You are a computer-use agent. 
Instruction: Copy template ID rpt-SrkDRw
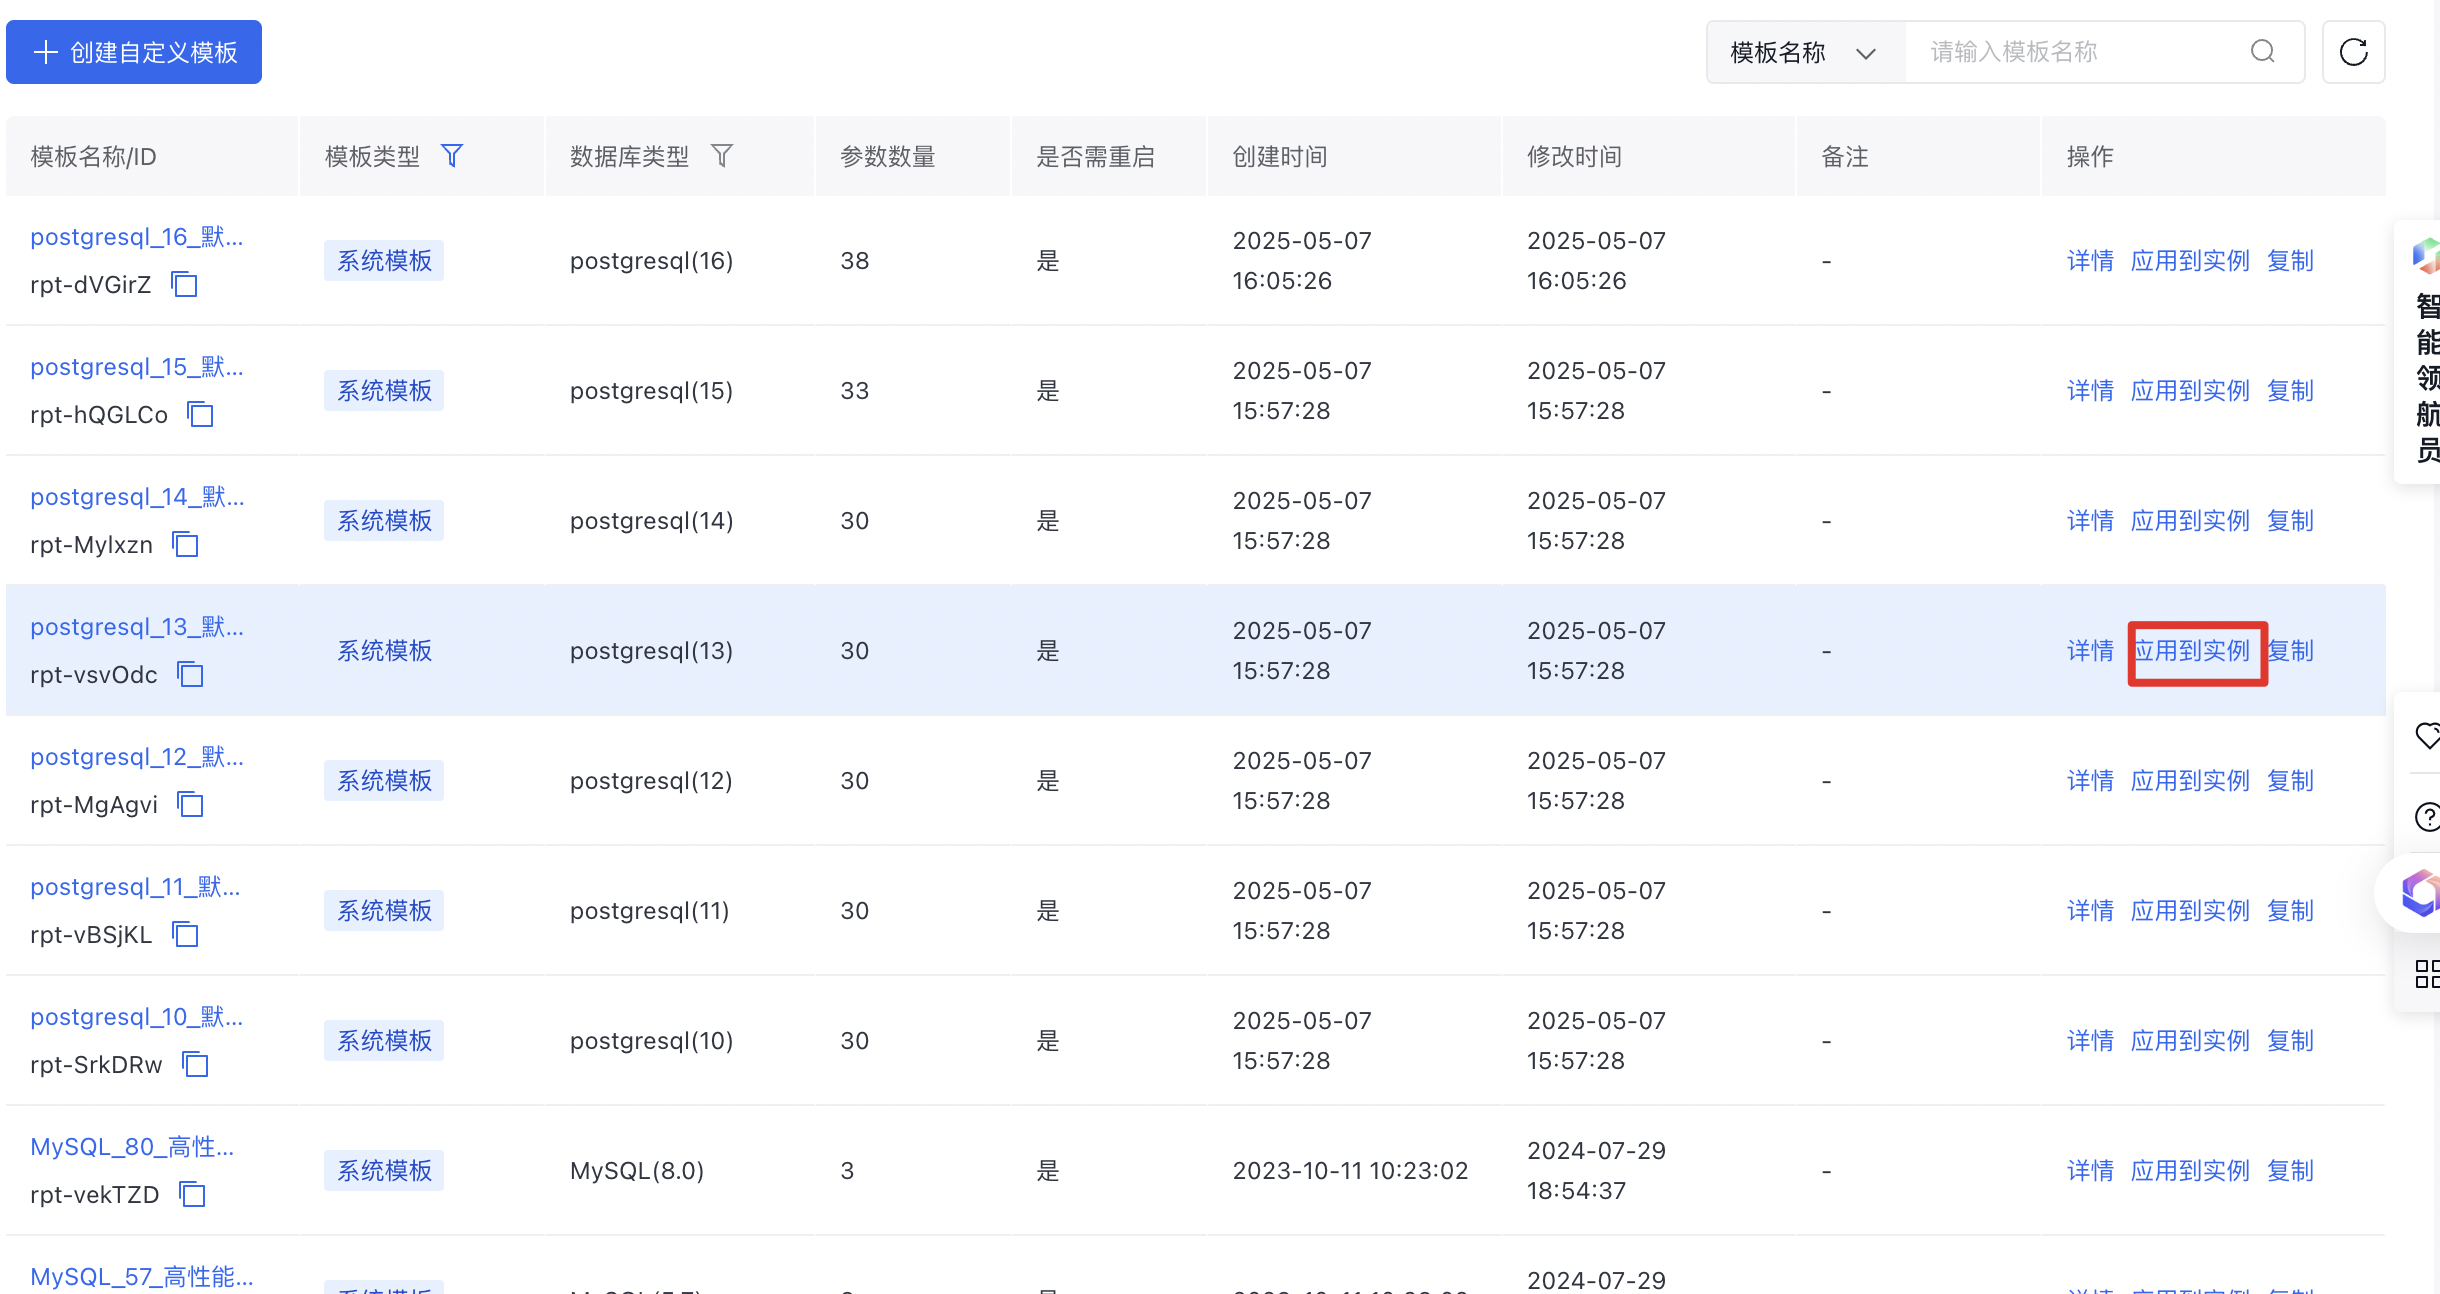click(195, 1064)
